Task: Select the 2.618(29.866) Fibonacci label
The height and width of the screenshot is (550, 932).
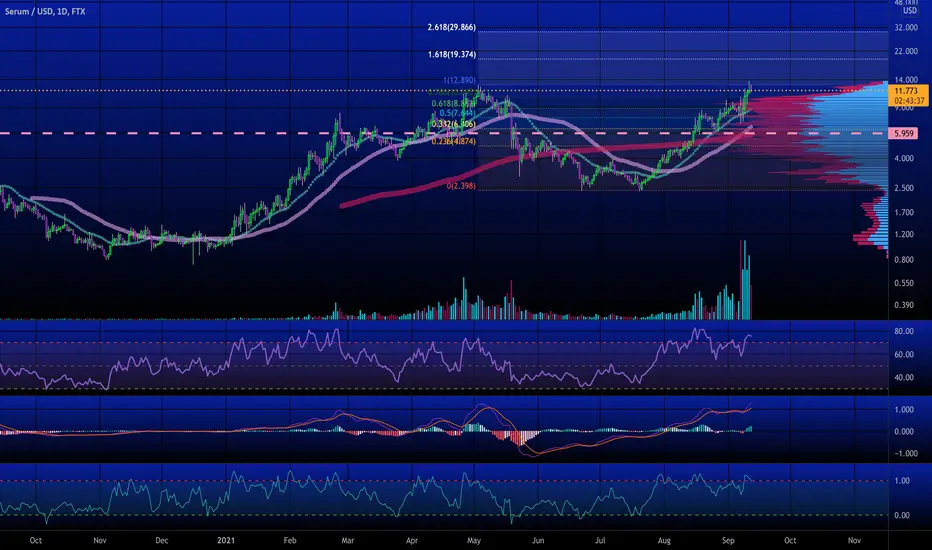Action: (x=452, y=27)
